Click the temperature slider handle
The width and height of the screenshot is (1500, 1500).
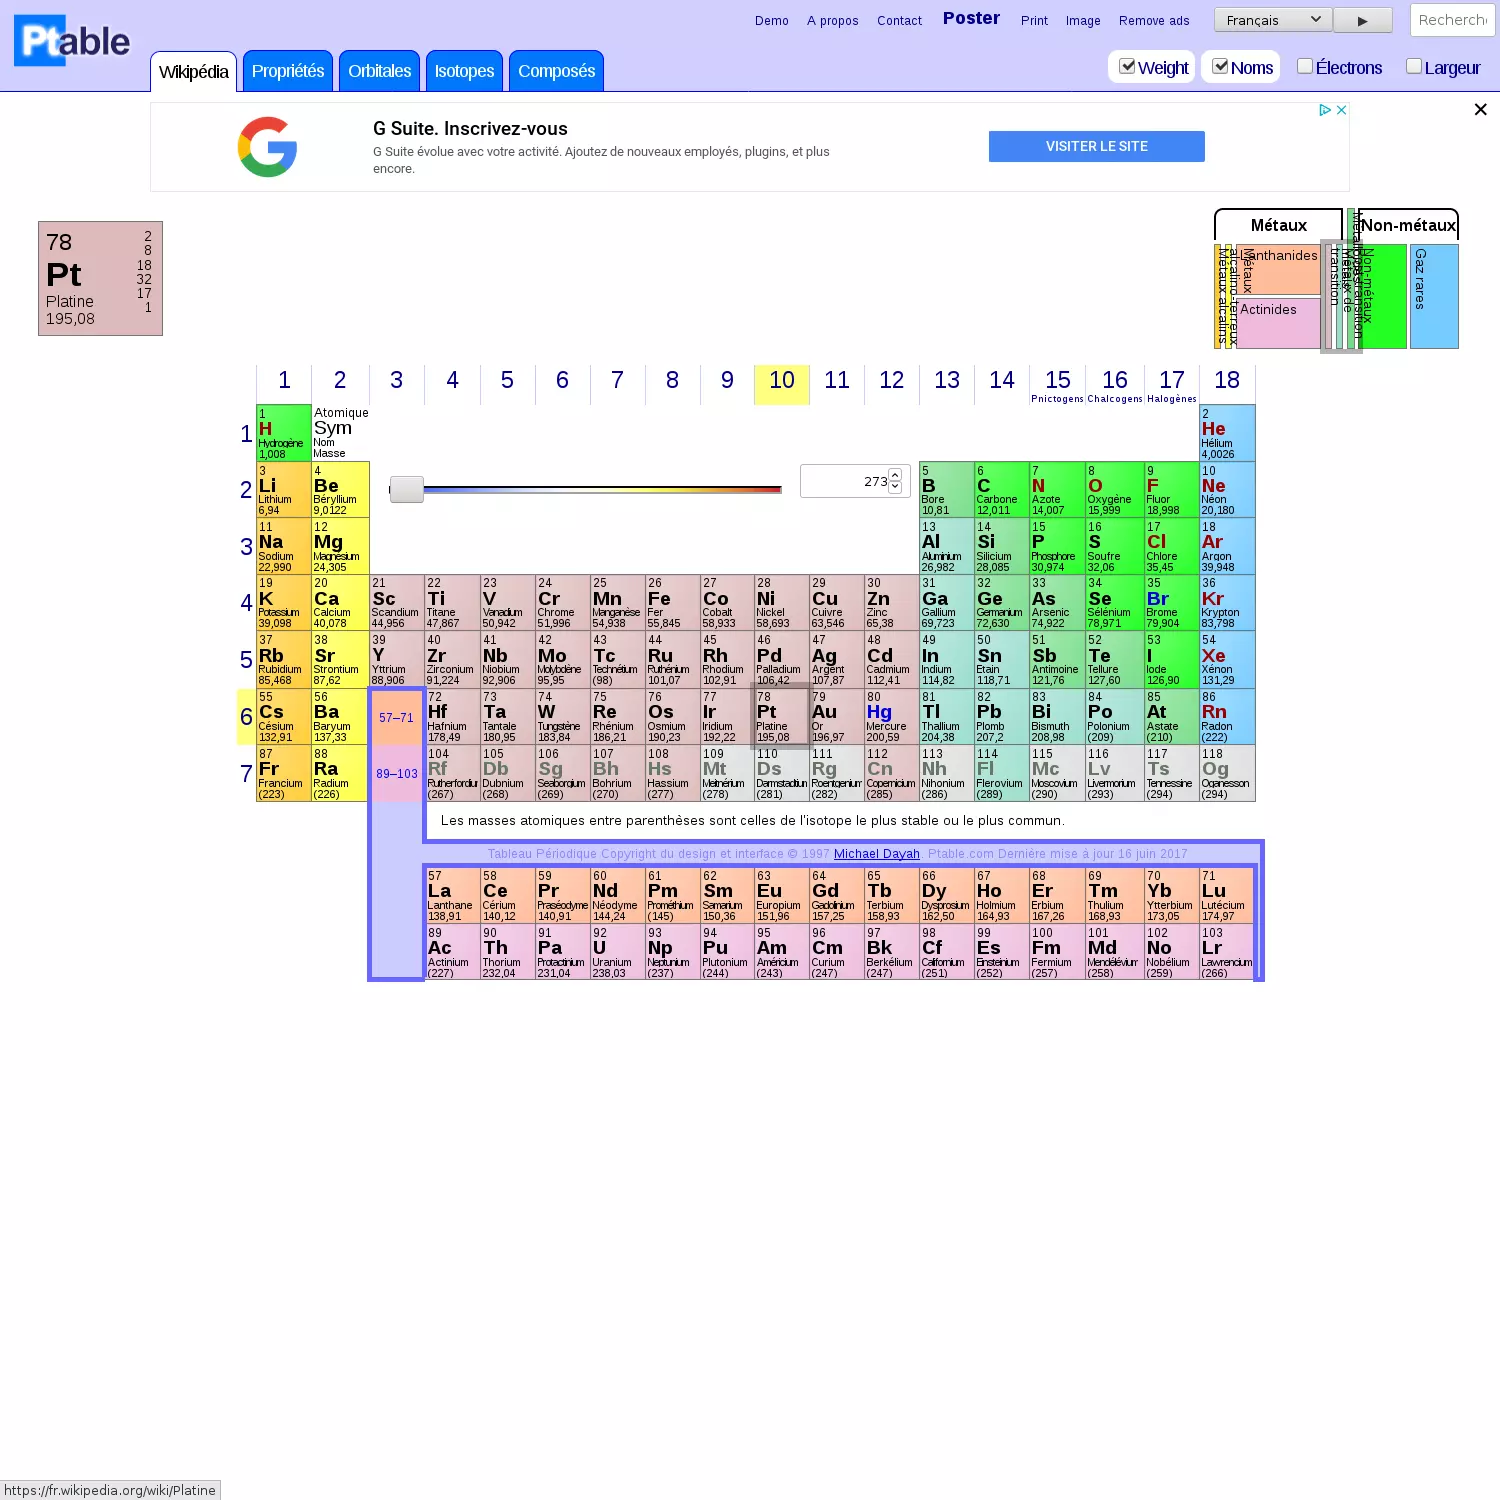[x=406, y=489]
